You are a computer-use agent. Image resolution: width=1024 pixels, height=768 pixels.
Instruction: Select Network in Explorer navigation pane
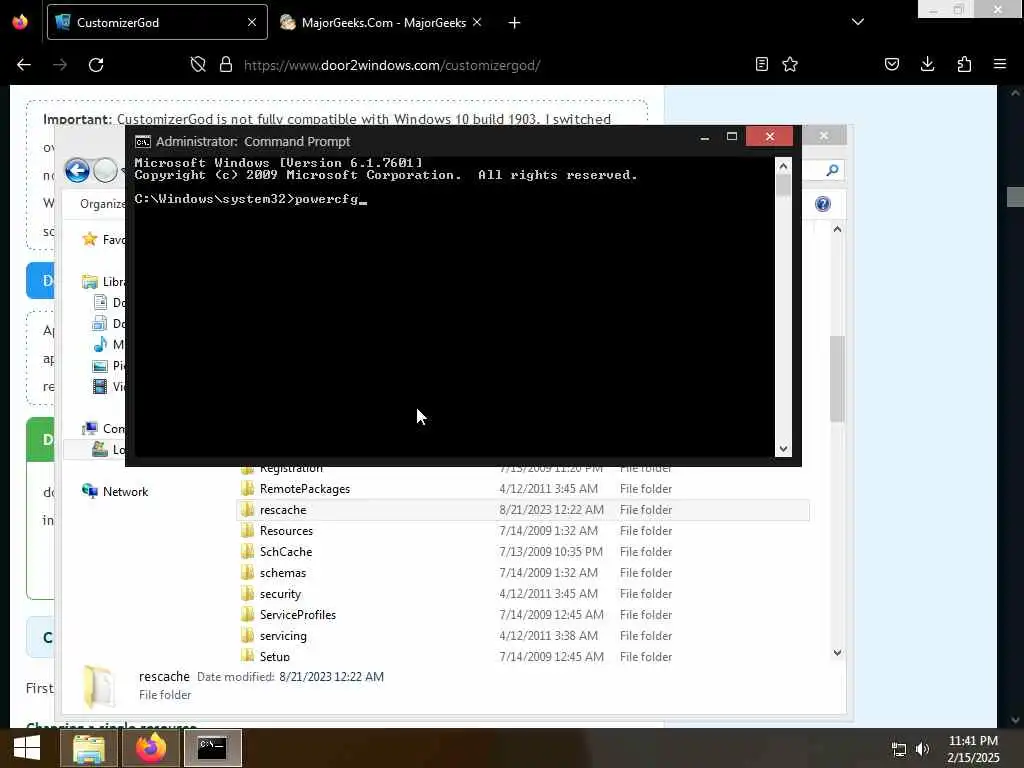115,492
